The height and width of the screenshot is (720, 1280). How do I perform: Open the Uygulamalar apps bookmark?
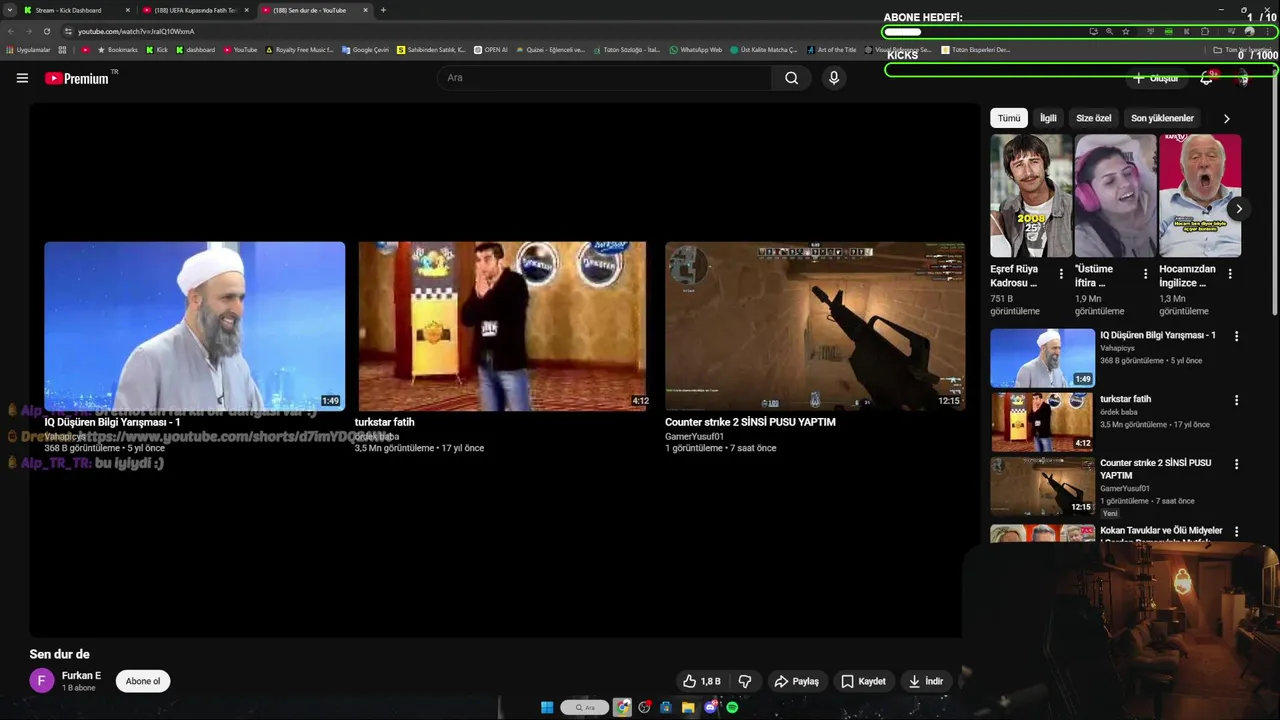click(30, 49)
